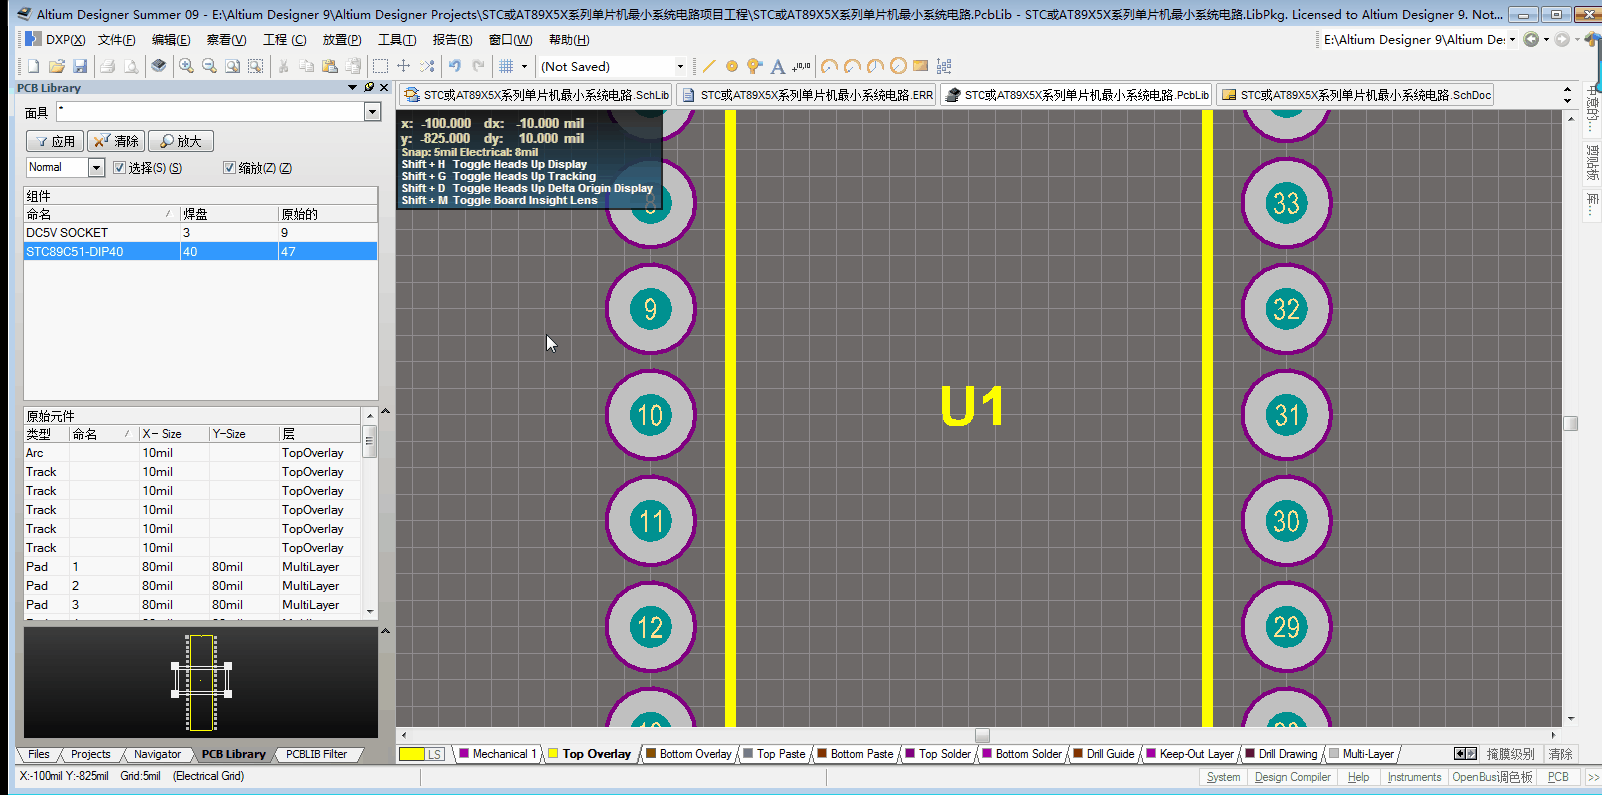
Task: Fit document in view icon
Action: (232, 66)
